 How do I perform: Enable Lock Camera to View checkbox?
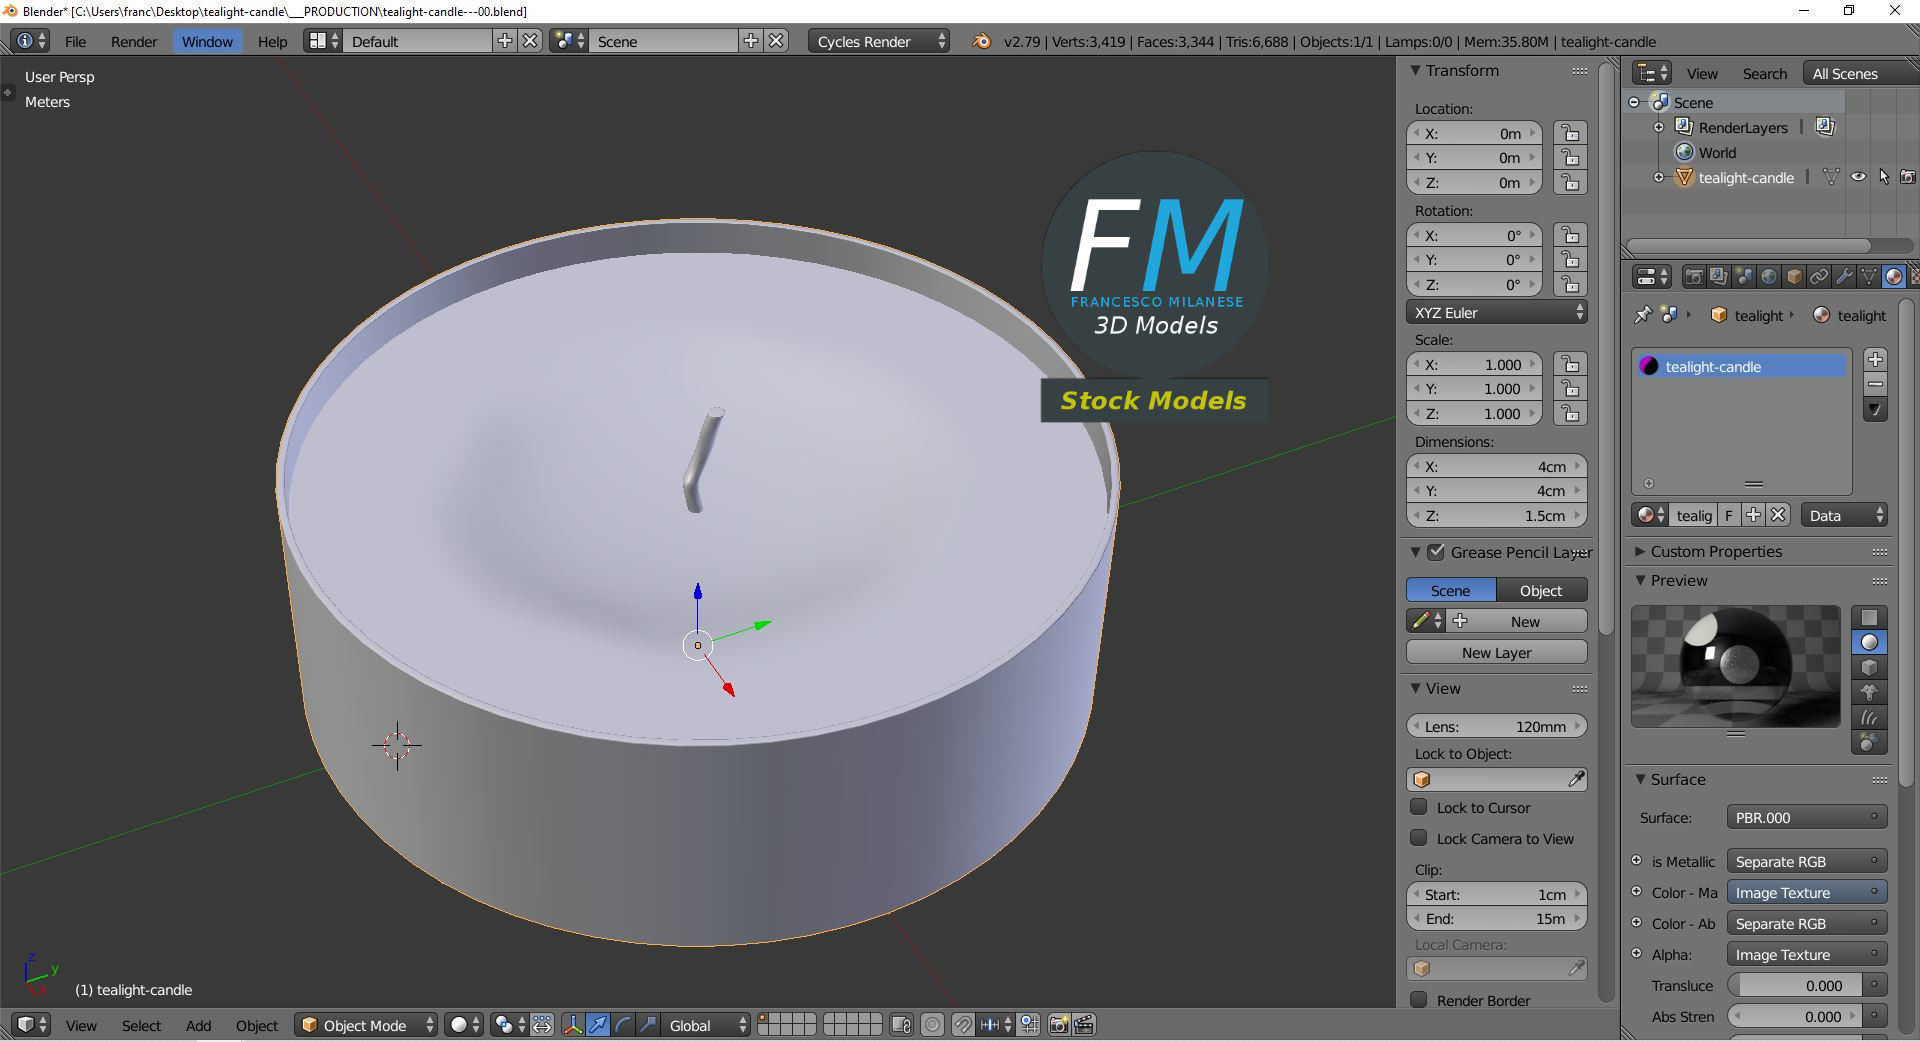pos(1418,838)
